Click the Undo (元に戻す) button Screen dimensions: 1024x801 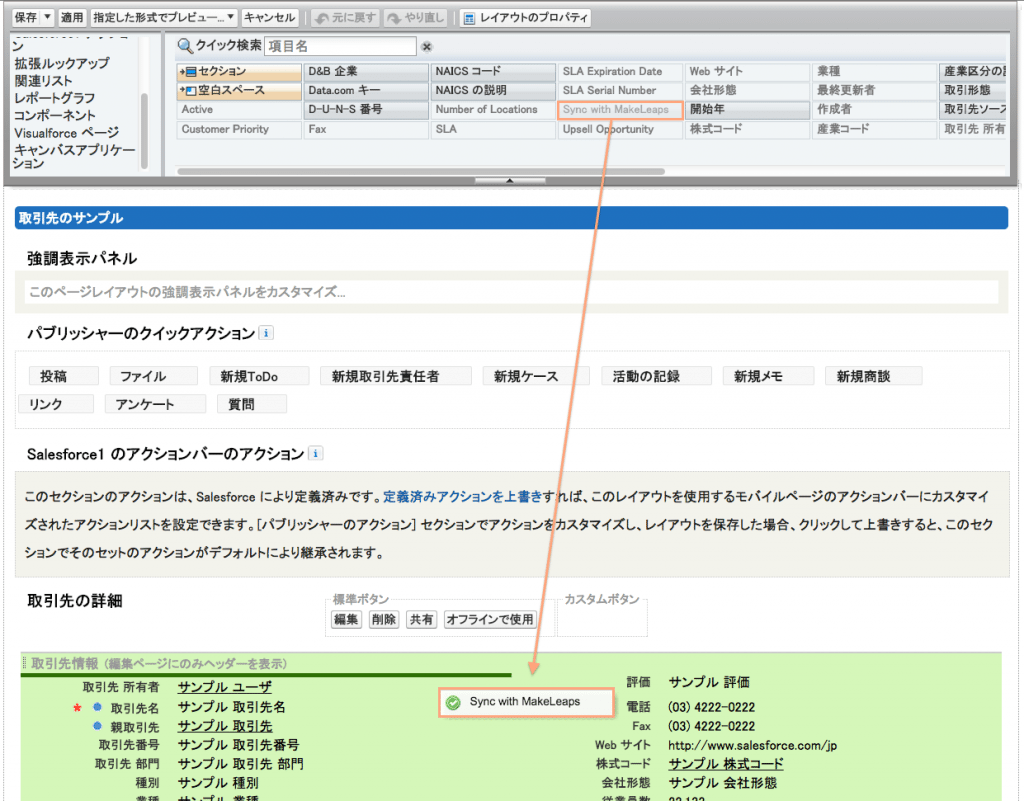[x=346, y=17]
